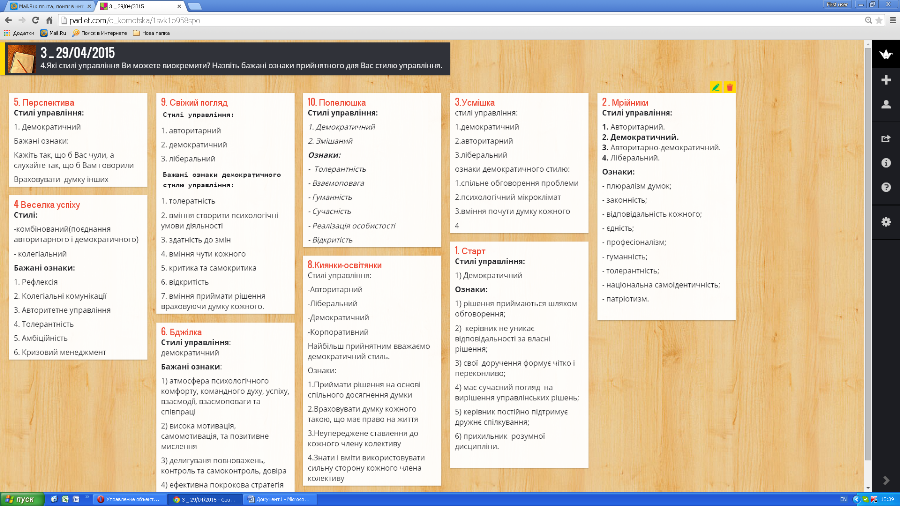The height and width of the screenshot is (506, 900).
Task: Open the Chrome menu button
Action: [x=888, y=20]
